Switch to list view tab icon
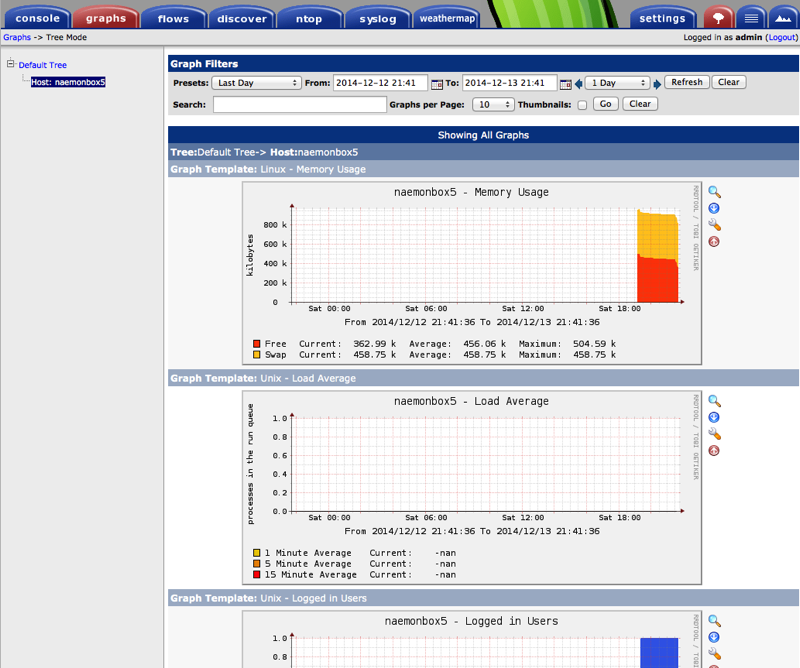This screenshot has height=668, width=800. point(752,18)
